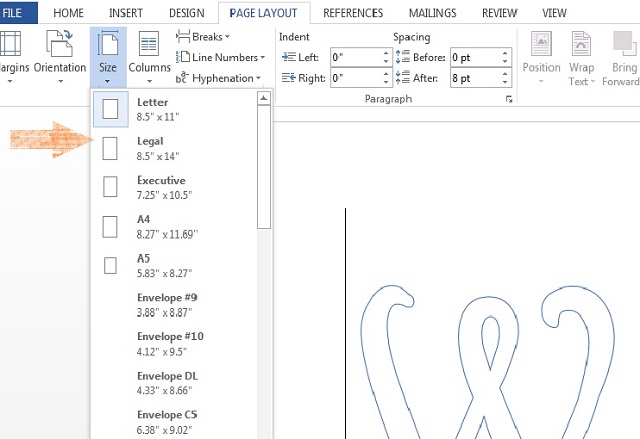
Task: Click the Indent Left icon
Action: coord(289,57)
